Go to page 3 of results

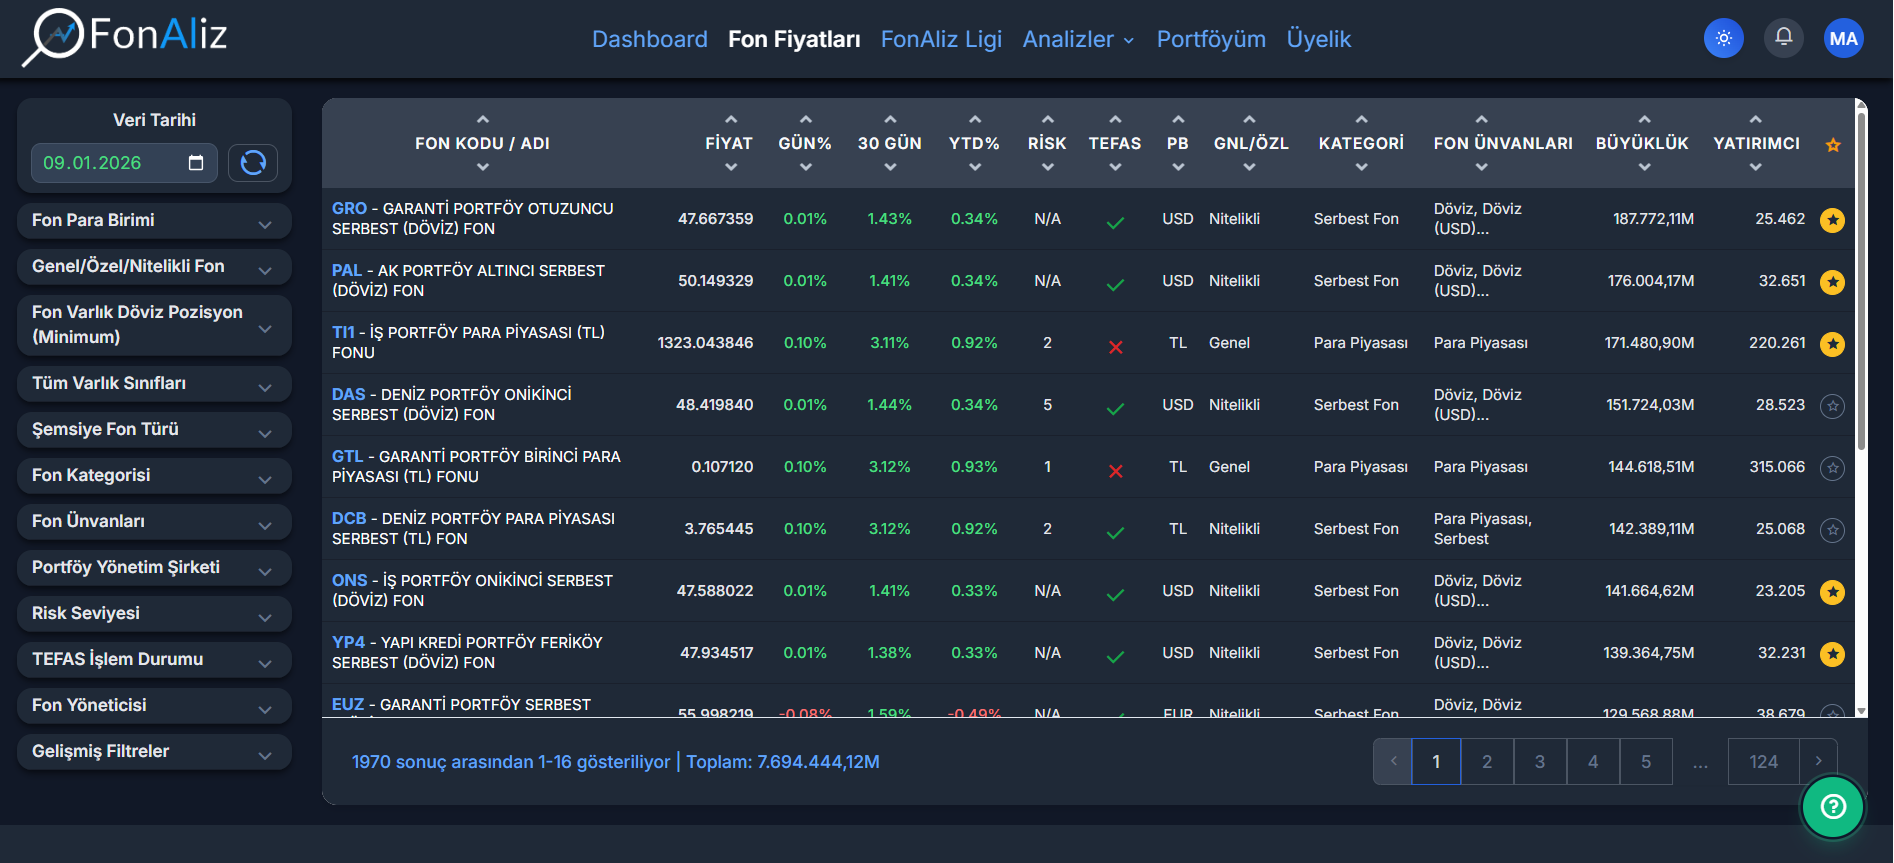click(1540, 761)
